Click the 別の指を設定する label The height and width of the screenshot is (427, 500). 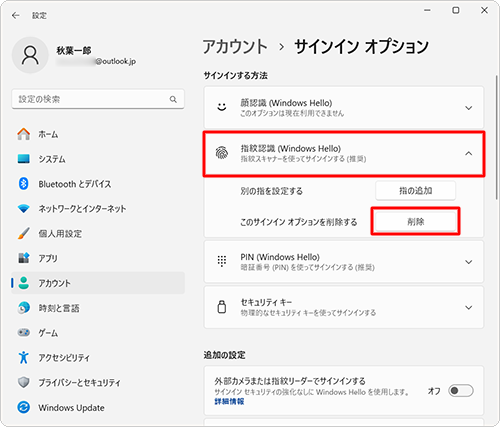coord(272,191)
